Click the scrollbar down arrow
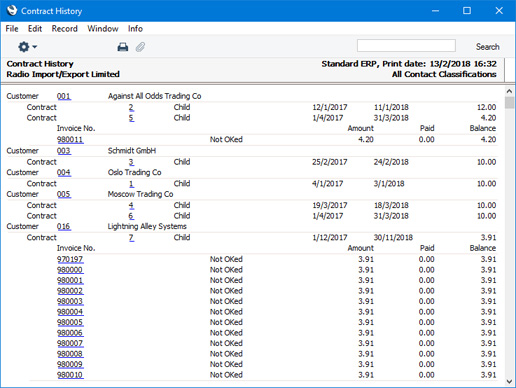516x388 pixels. coord(509,381)
